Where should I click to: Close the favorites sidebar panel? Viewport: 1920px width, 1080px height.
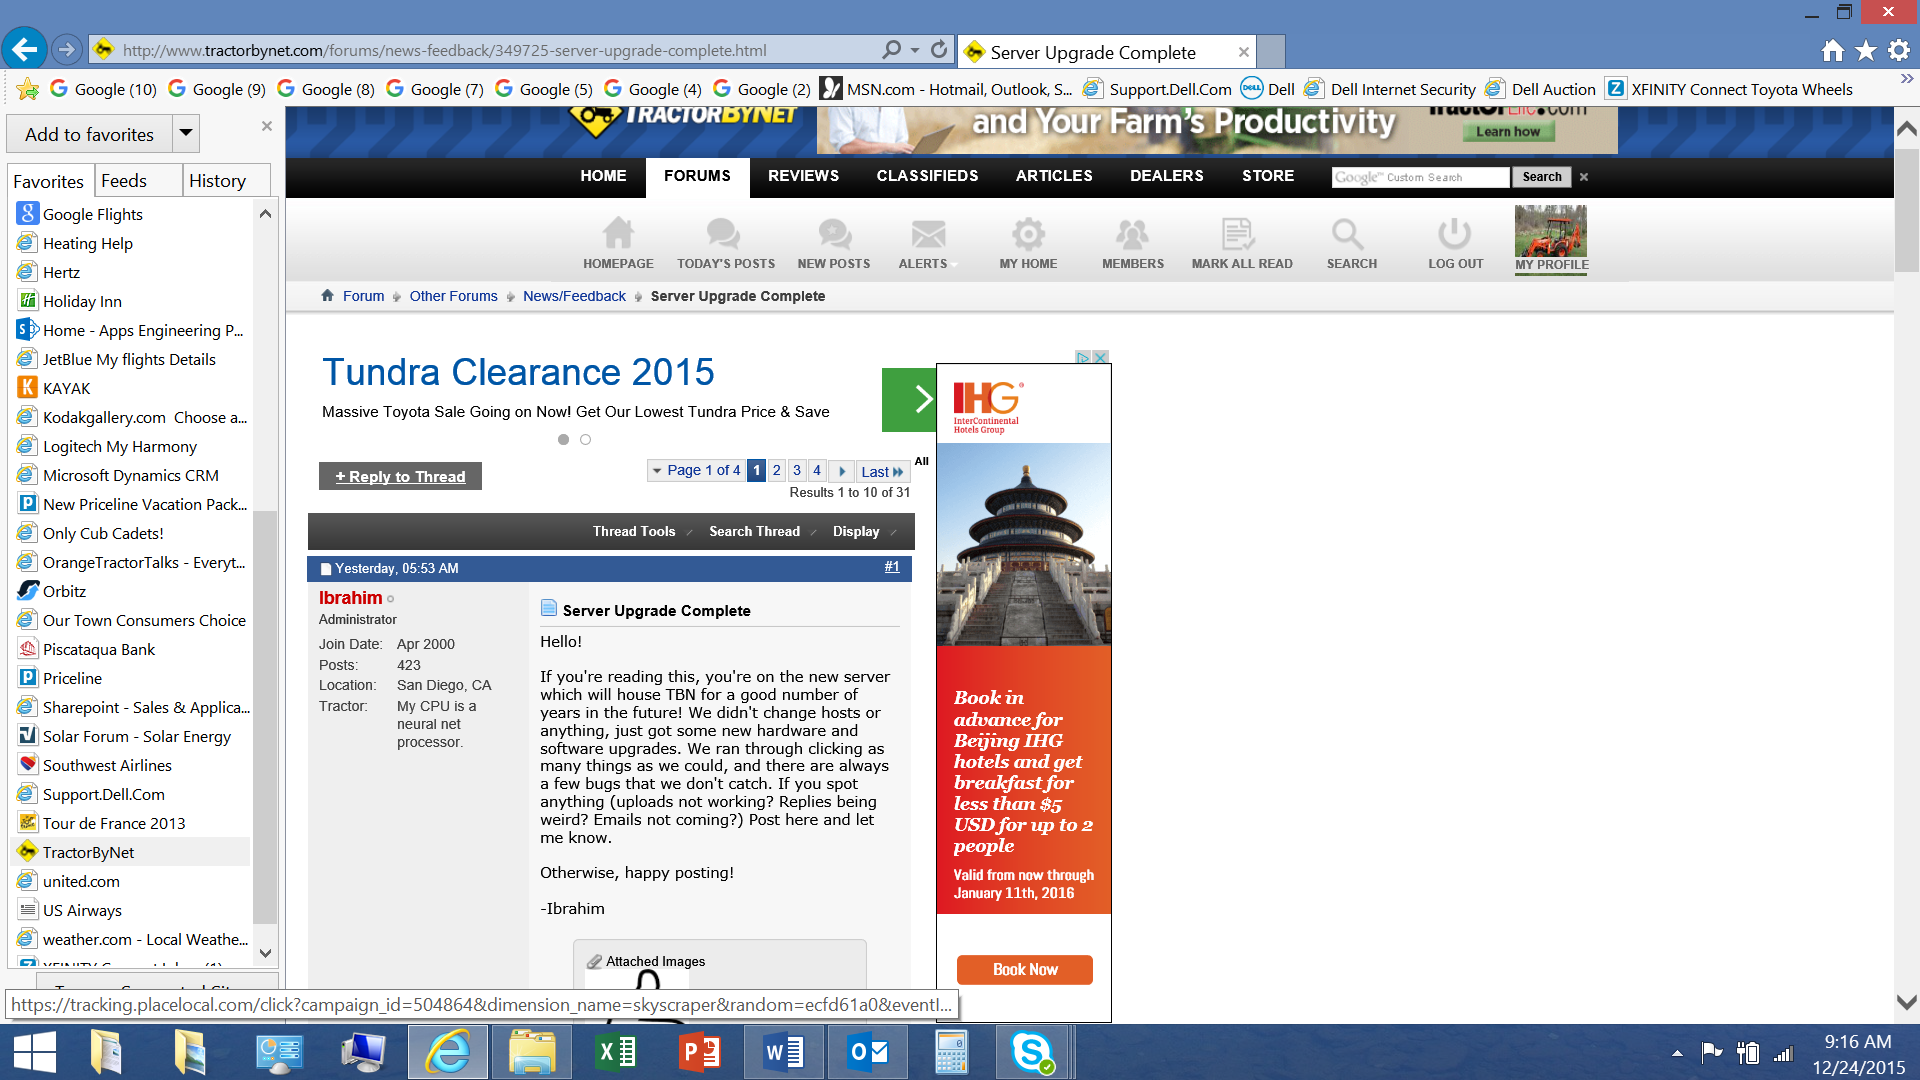pos(266,126)
